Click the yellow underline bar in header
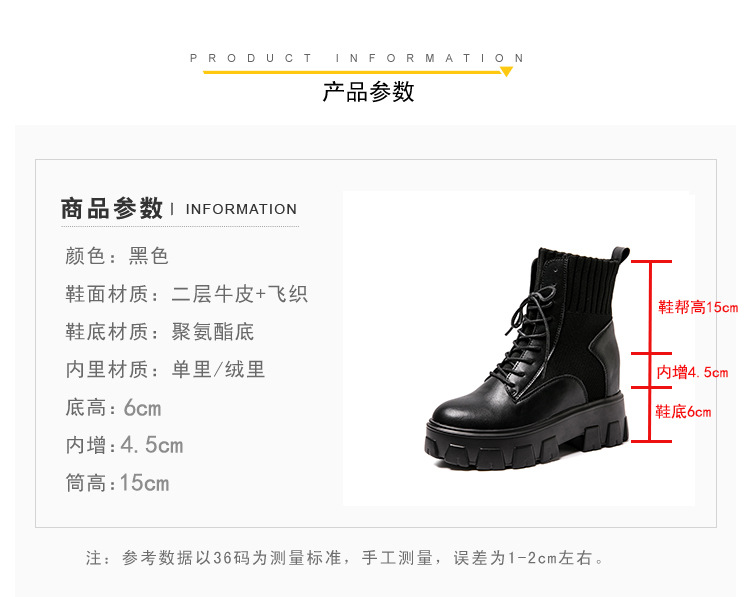Viewport: 750px width, 597px height. [352, 72]
